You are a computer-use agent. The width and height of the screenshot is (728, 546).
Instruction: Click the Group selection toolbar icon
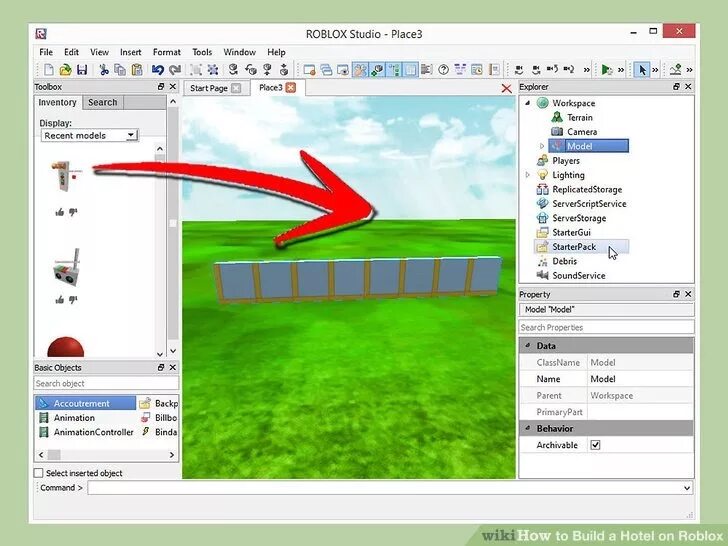click(196, 70)
